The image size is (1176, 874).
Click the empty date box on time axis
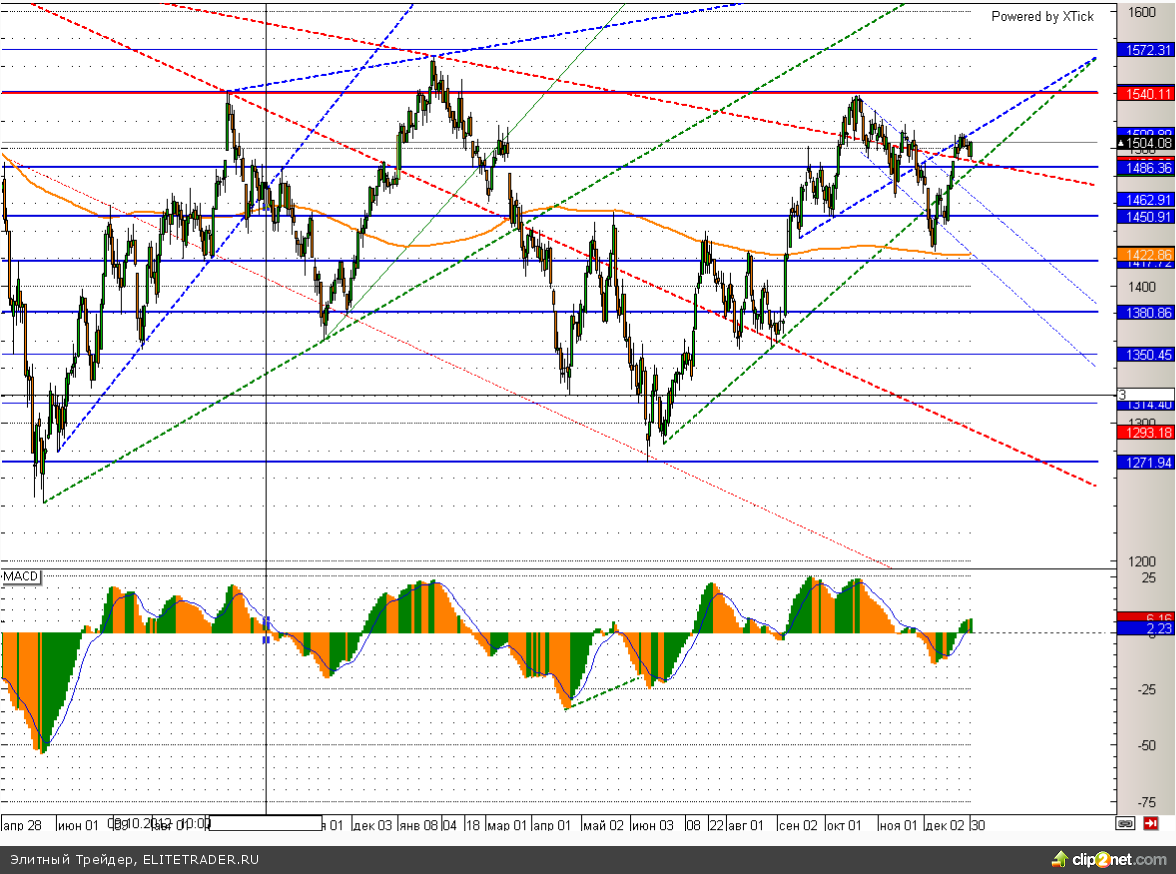(x=265, y=824)
